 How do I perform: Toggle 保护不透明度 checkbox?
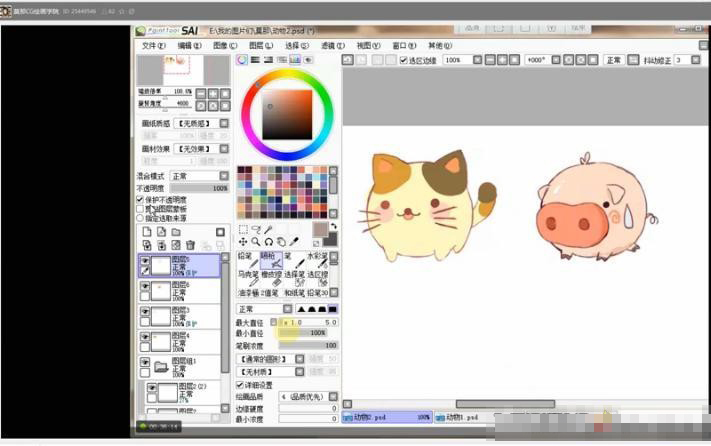(140, 199)
